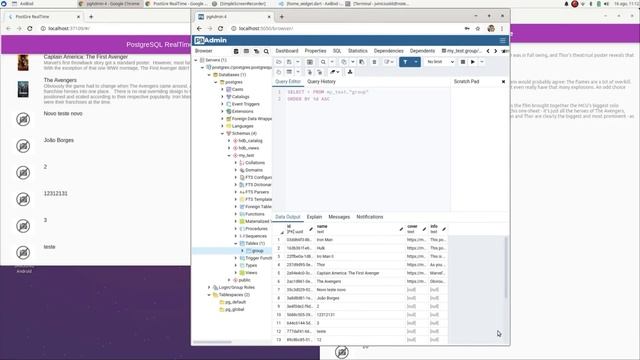The image size is (640, 360).
Task: Collapse the my_test schema node
Action: tap(229, 156)
